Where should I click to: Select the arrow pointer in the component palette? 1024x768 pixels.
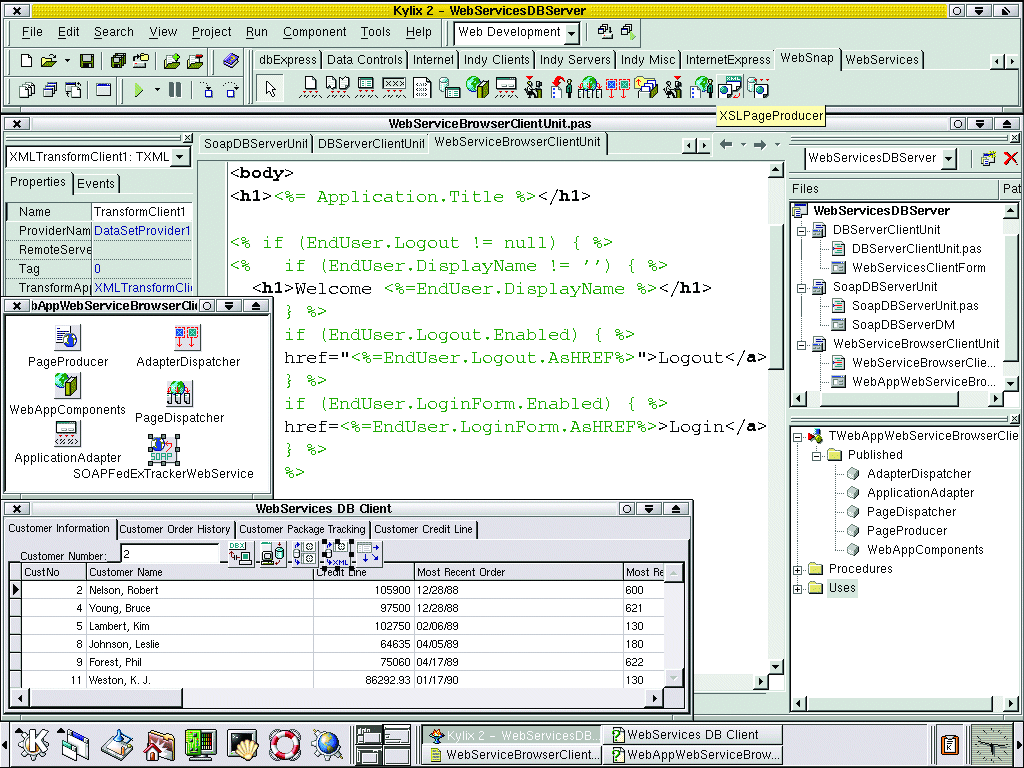[270, 88]
